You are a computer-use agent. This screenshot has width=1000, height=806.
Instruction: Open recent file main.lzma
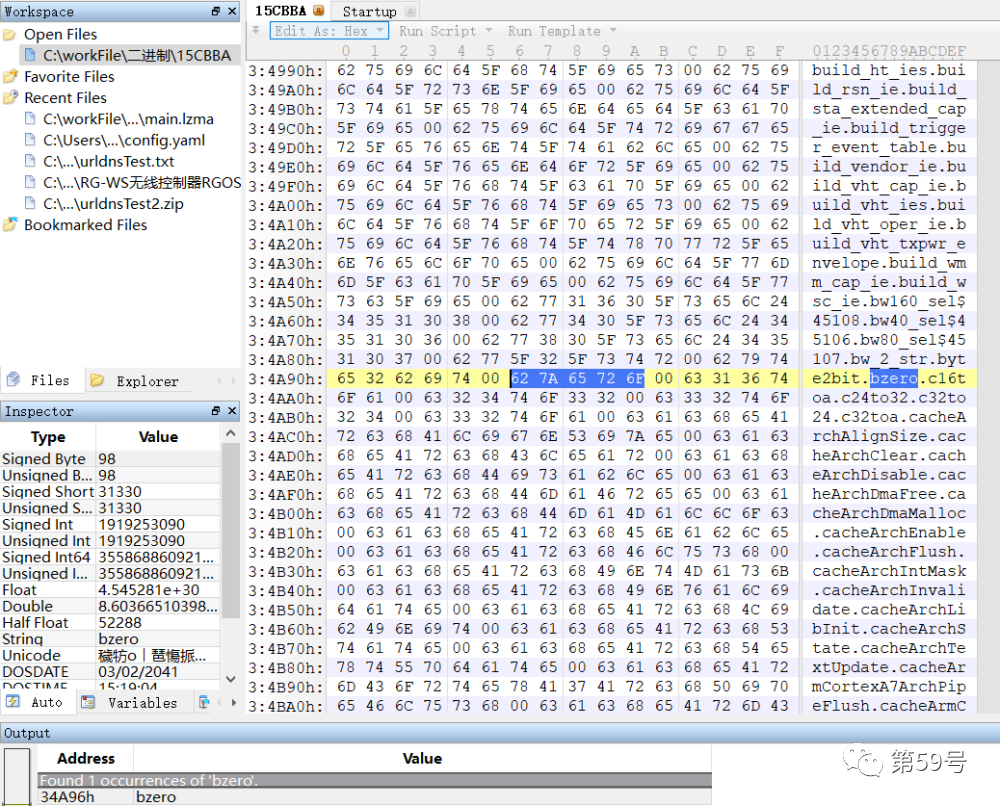(x=128, y=119)
